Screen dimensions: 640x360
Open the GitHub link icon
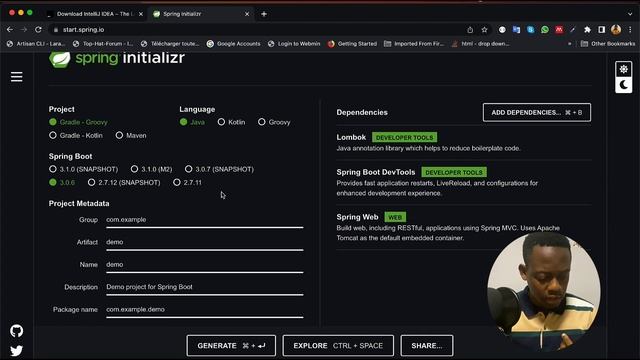click(17, 331)
